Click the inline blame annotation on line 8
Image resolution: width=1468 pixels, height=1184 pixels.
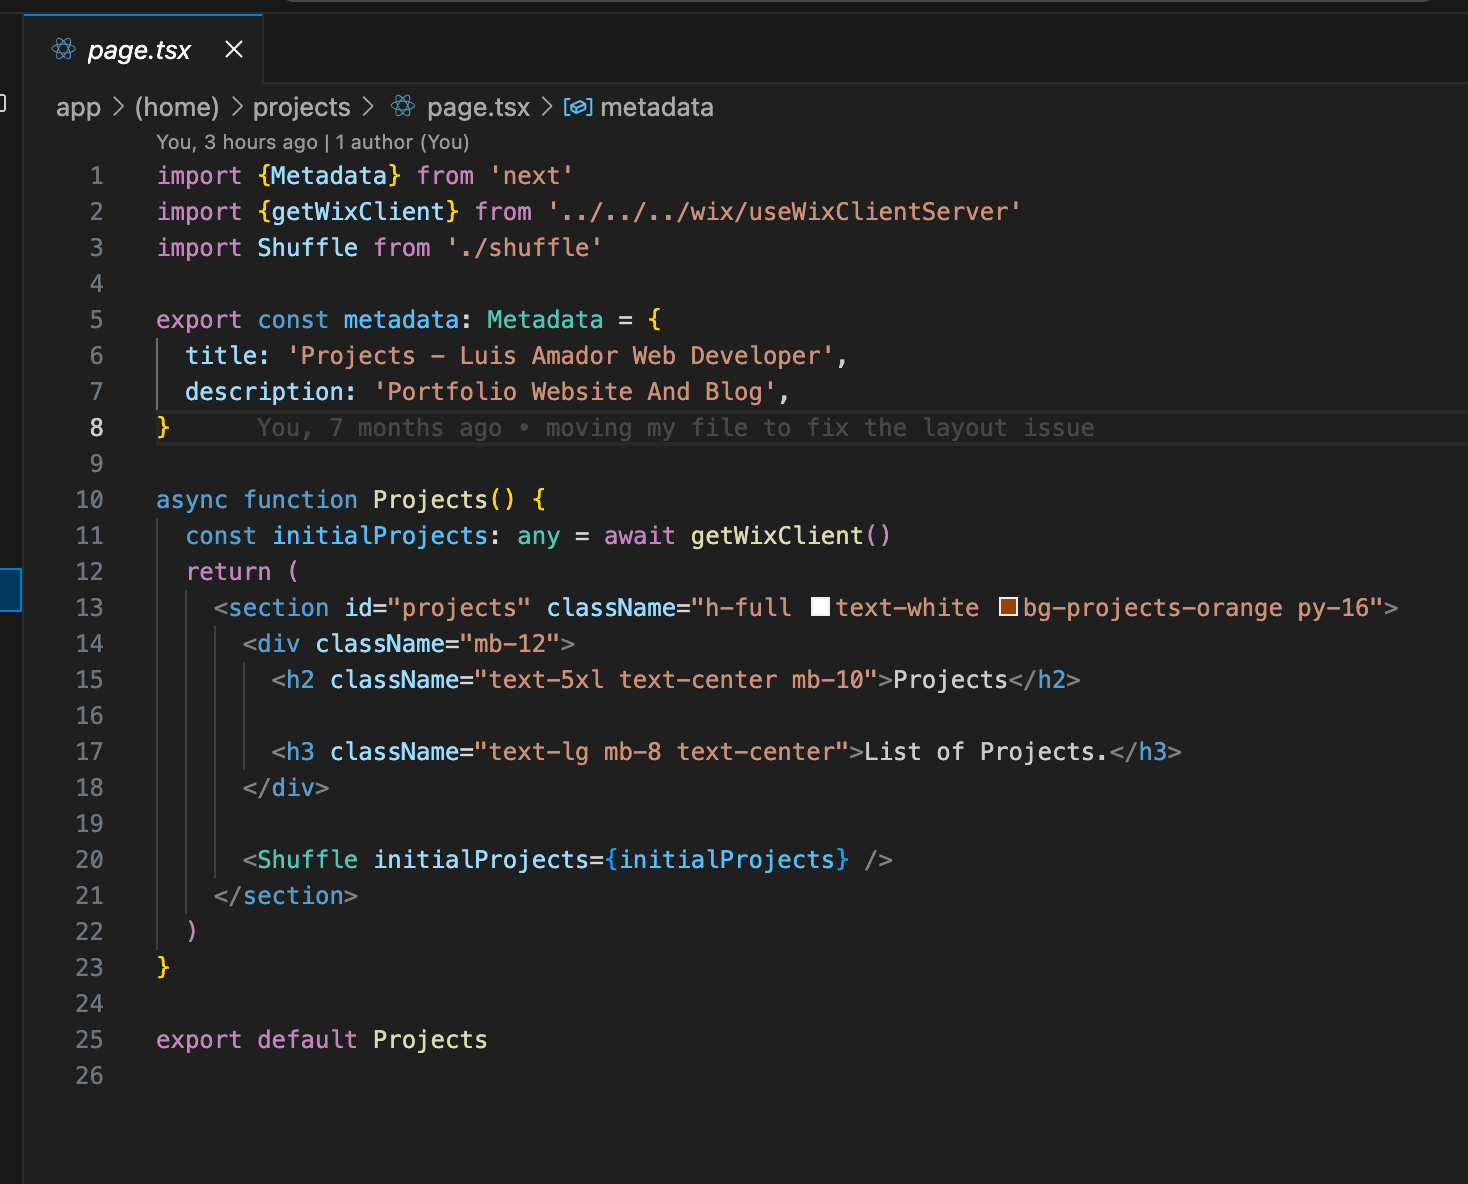point(675,428)
